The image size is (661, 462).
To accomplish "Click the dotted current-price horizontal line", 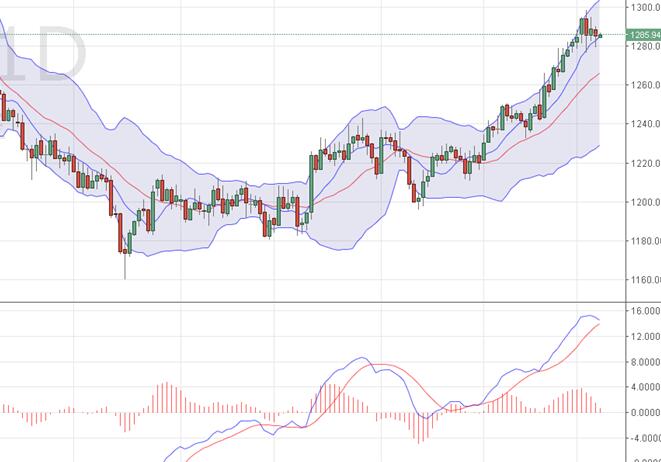I will [x=300, y=35].
